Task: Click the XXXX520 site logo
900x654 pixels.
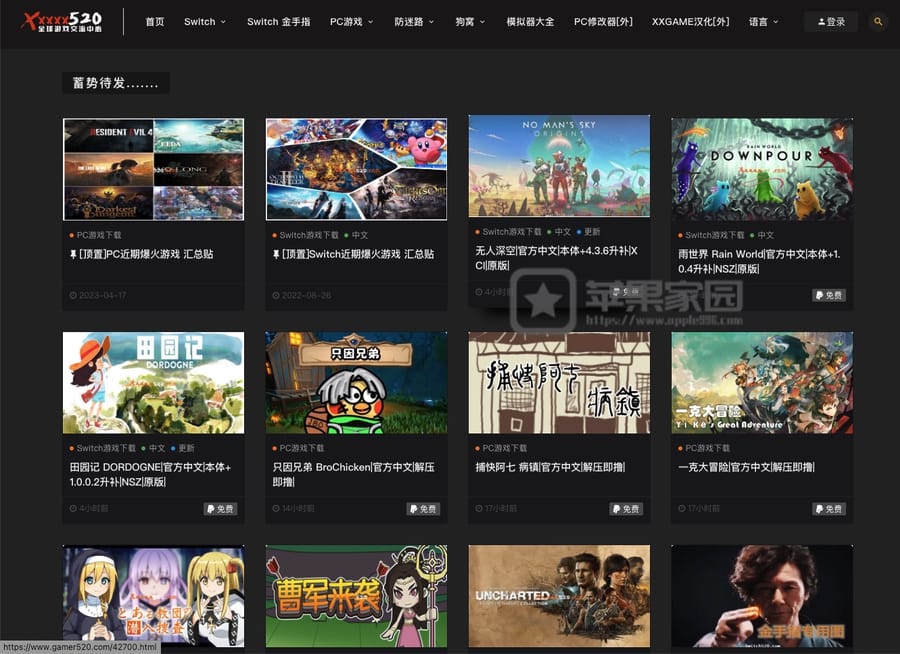Action: click(x=62, y=22)
